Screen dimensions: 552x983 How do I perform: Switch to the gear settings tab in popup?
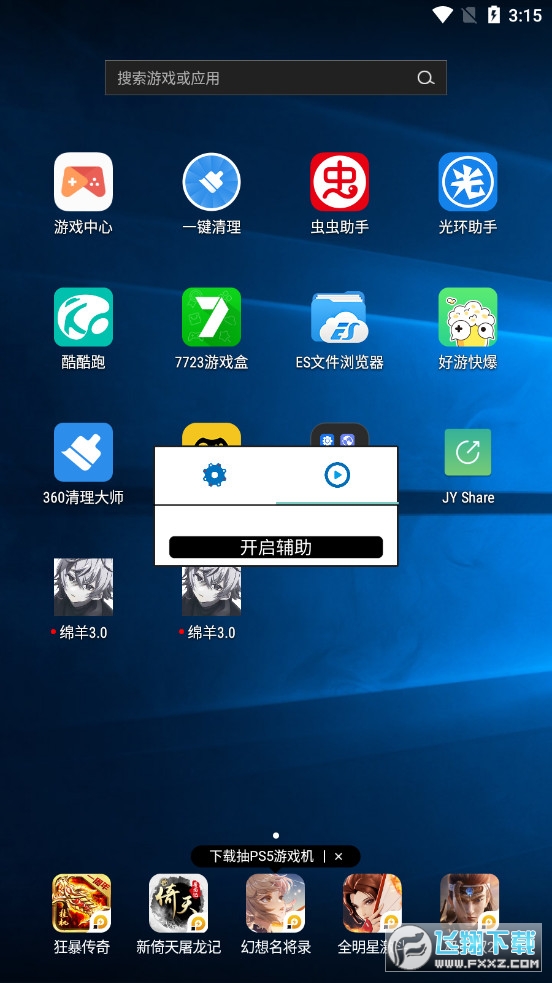tap(214, 475)
